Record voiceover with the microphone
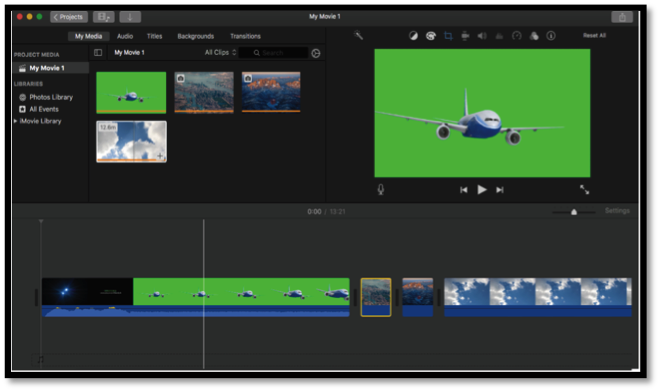The width and height of the screenshot is (660, 391). (381, 189)
